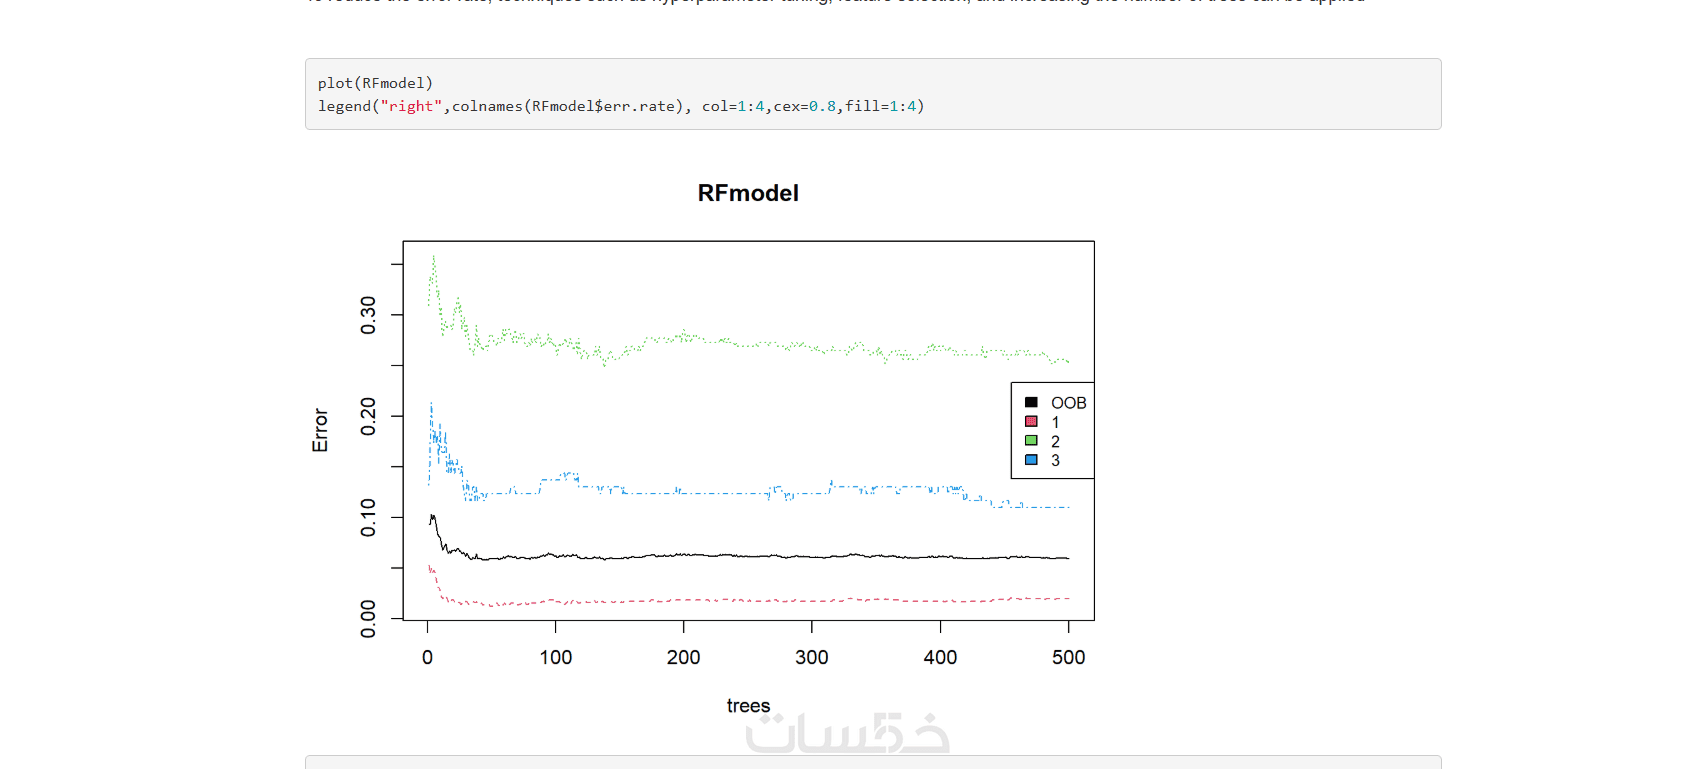Click the OOB label in the legend
1697x769 pixels.
click(1068, 403)
